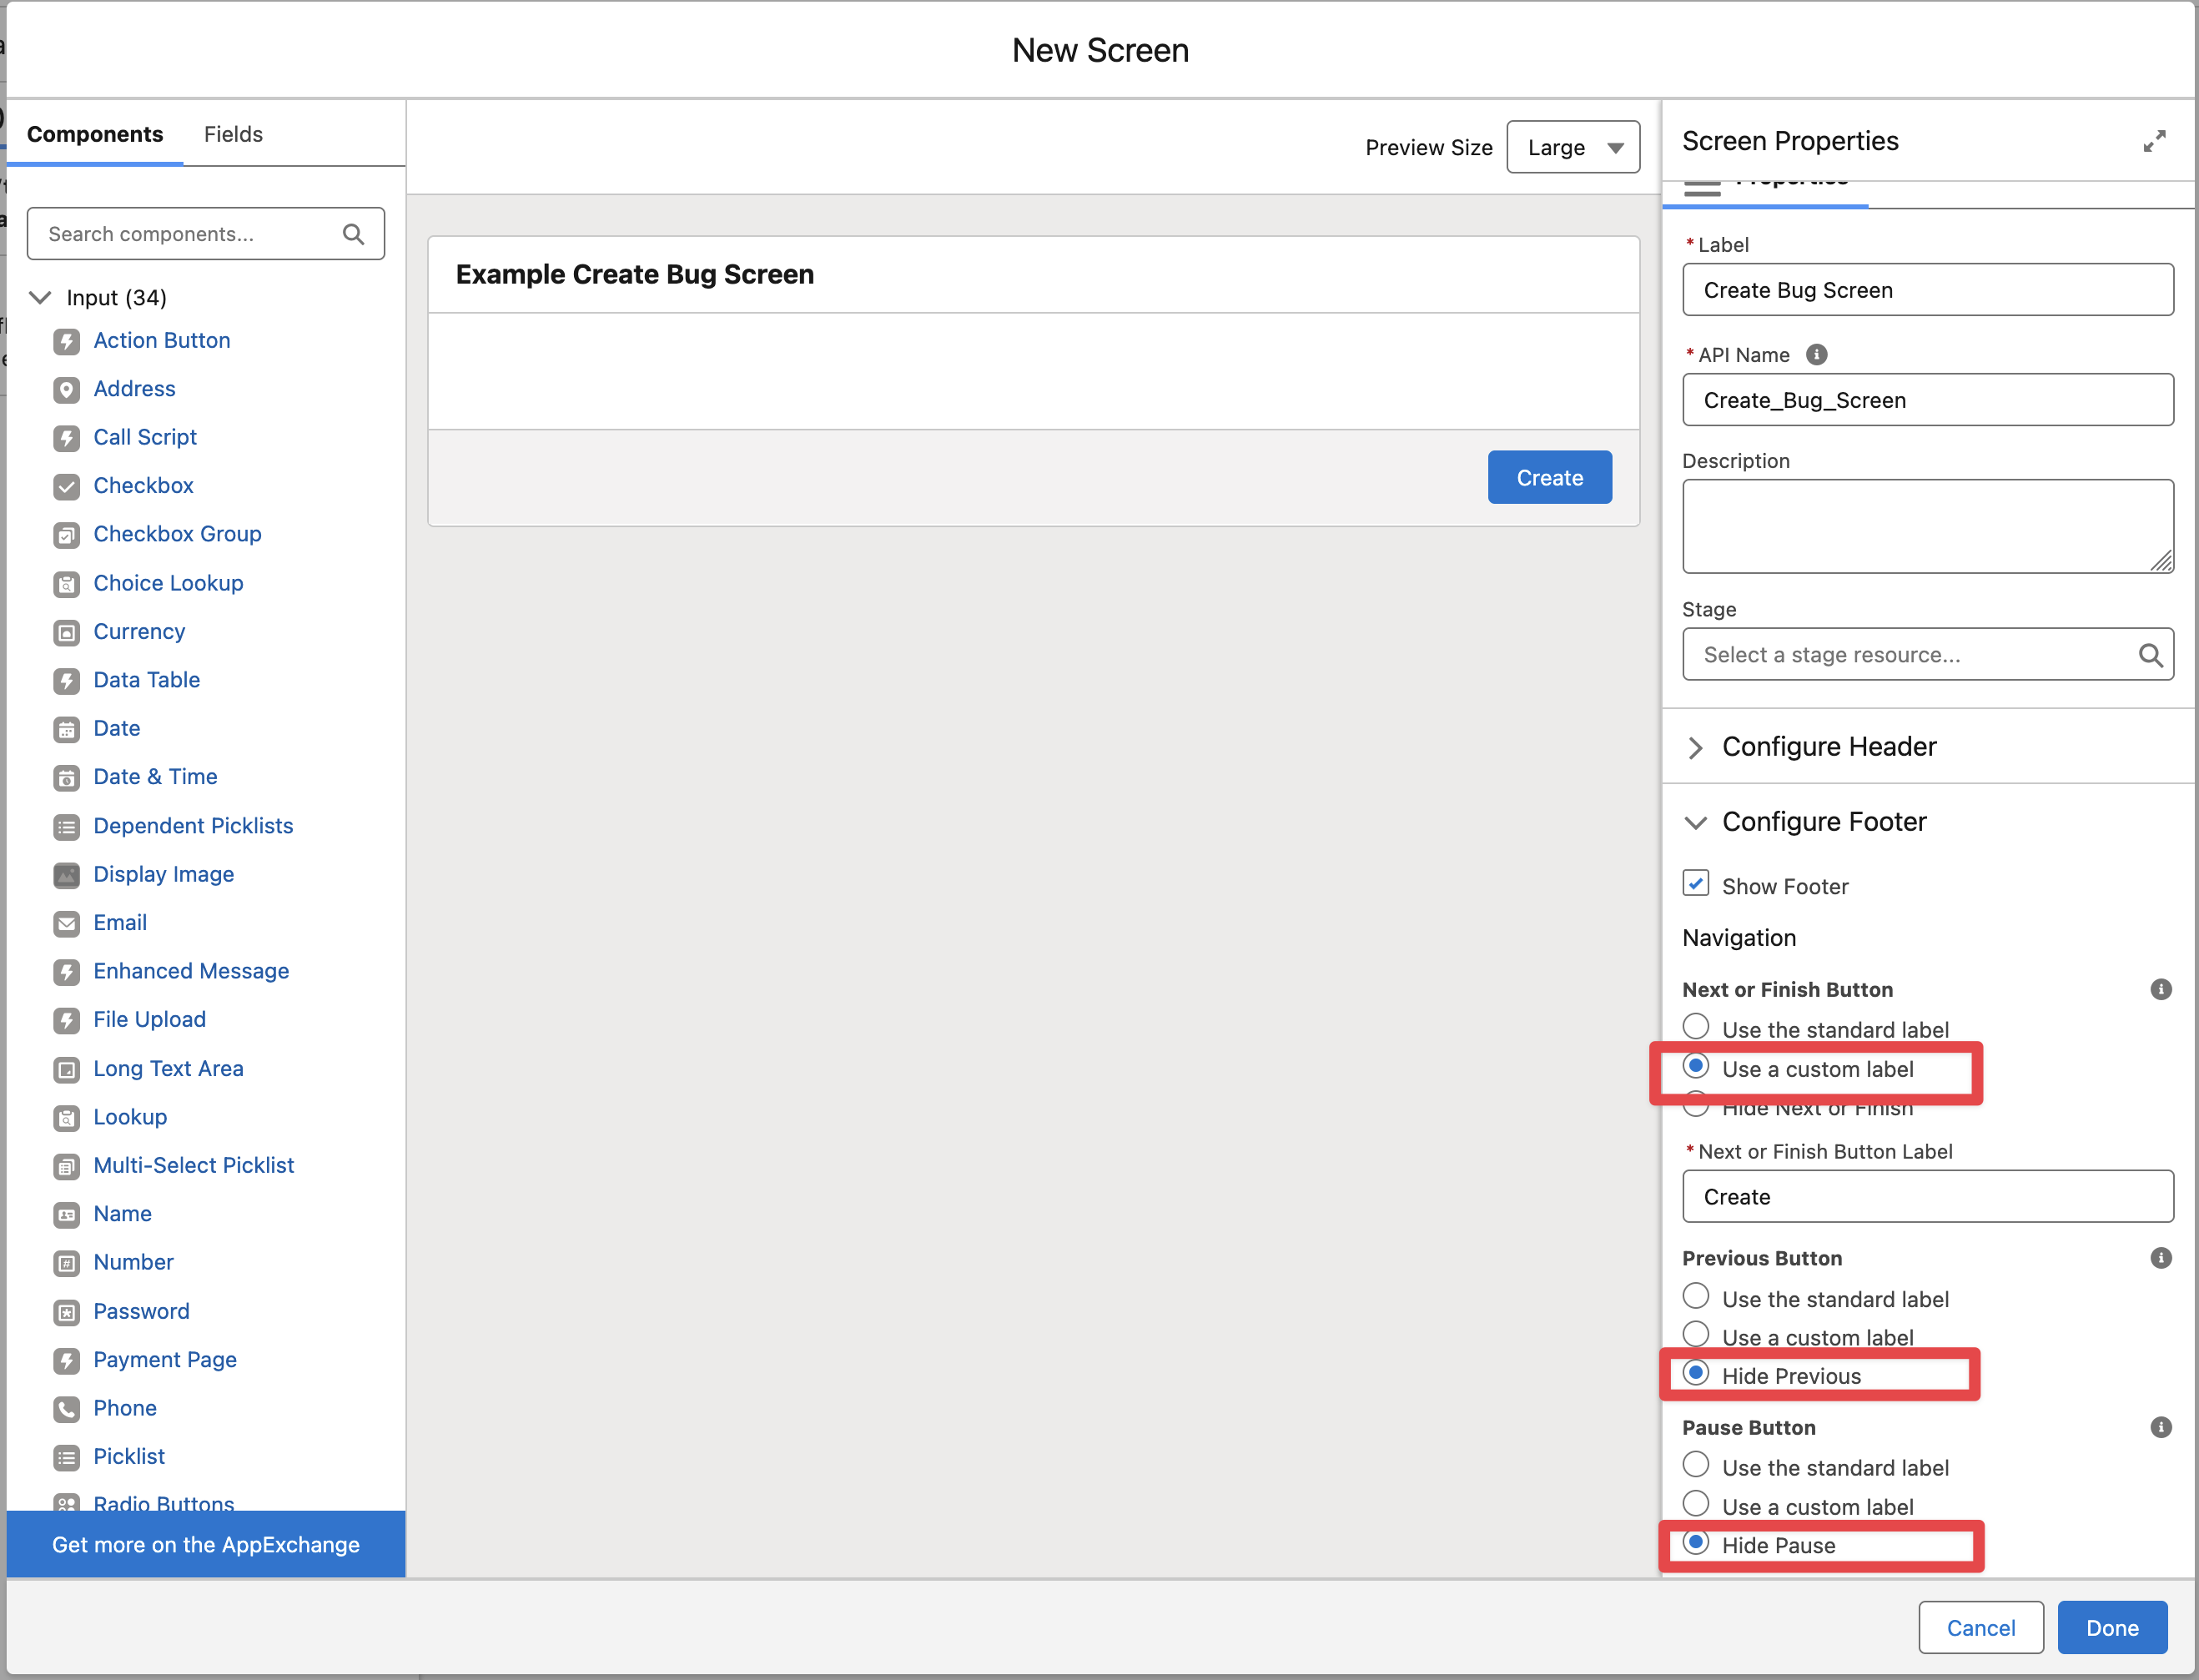Click the Phone component icon
Screen dimensions: 2199x1680
coord(66,1409)
